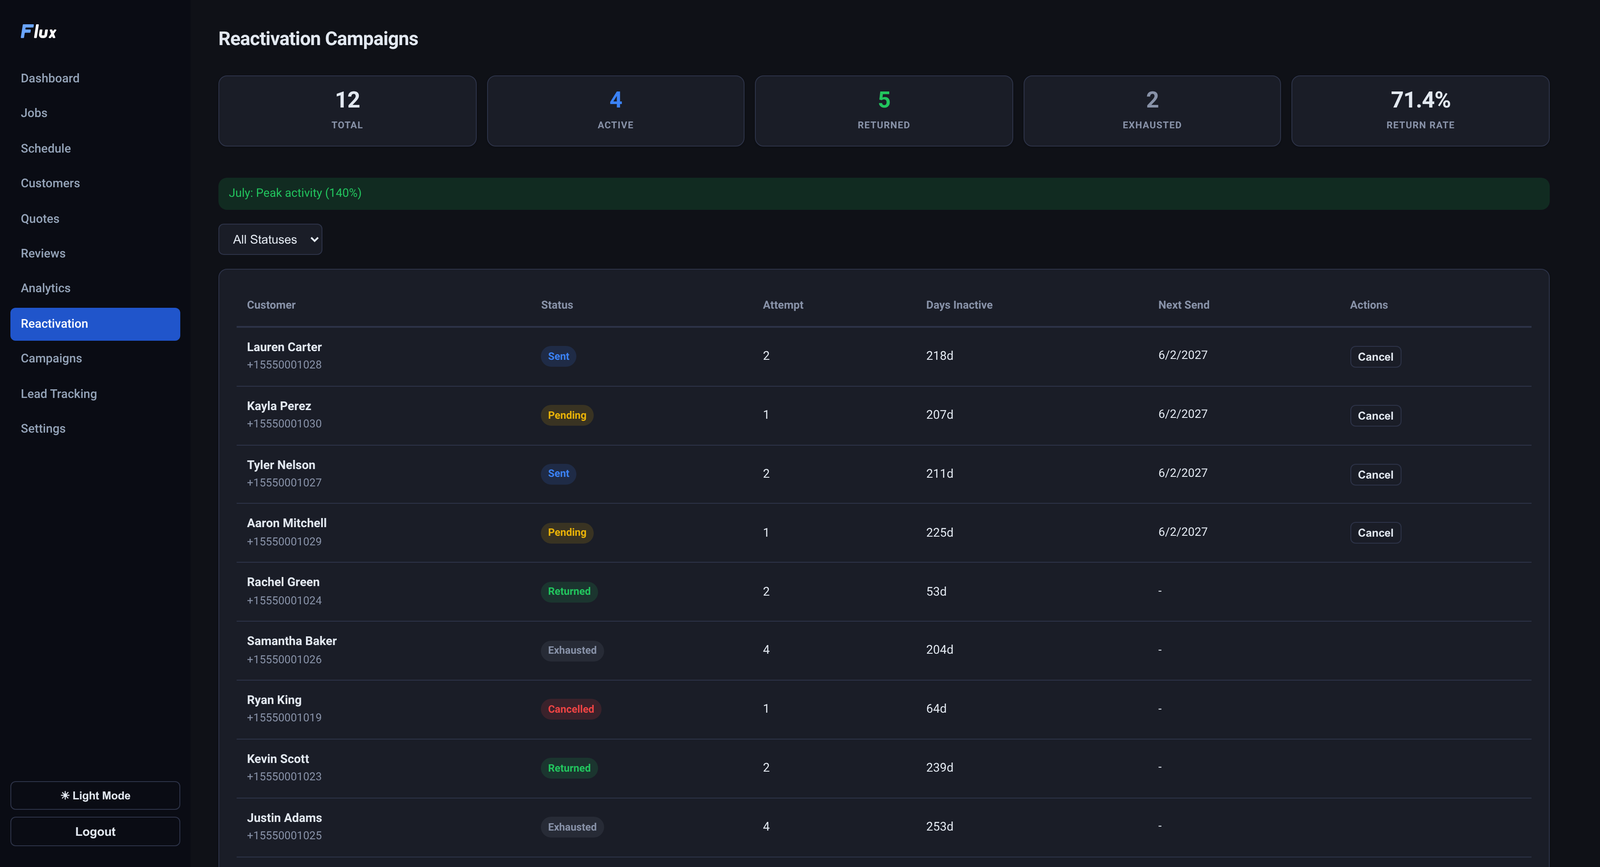1600x867 pixels.
Task: Open Analytics in sidebar
Action: [95, 288]
